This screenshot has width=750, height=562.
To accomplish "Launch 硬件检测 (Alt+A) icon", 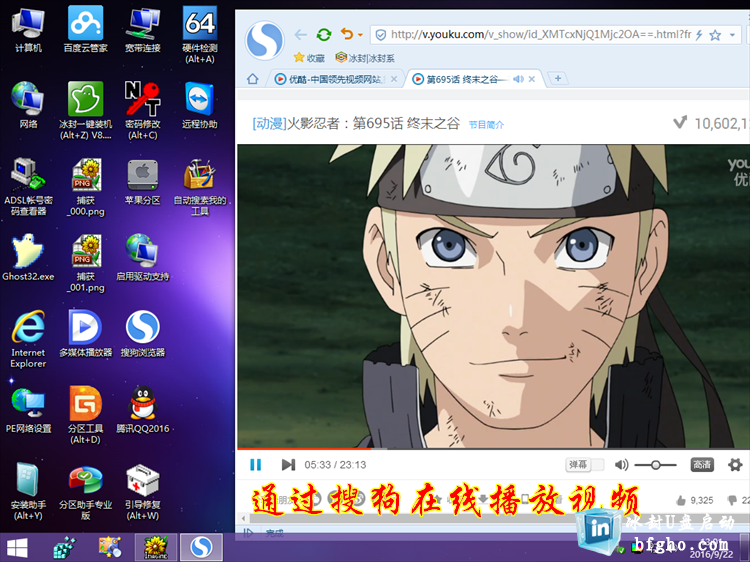I will [x=200, y=35].
